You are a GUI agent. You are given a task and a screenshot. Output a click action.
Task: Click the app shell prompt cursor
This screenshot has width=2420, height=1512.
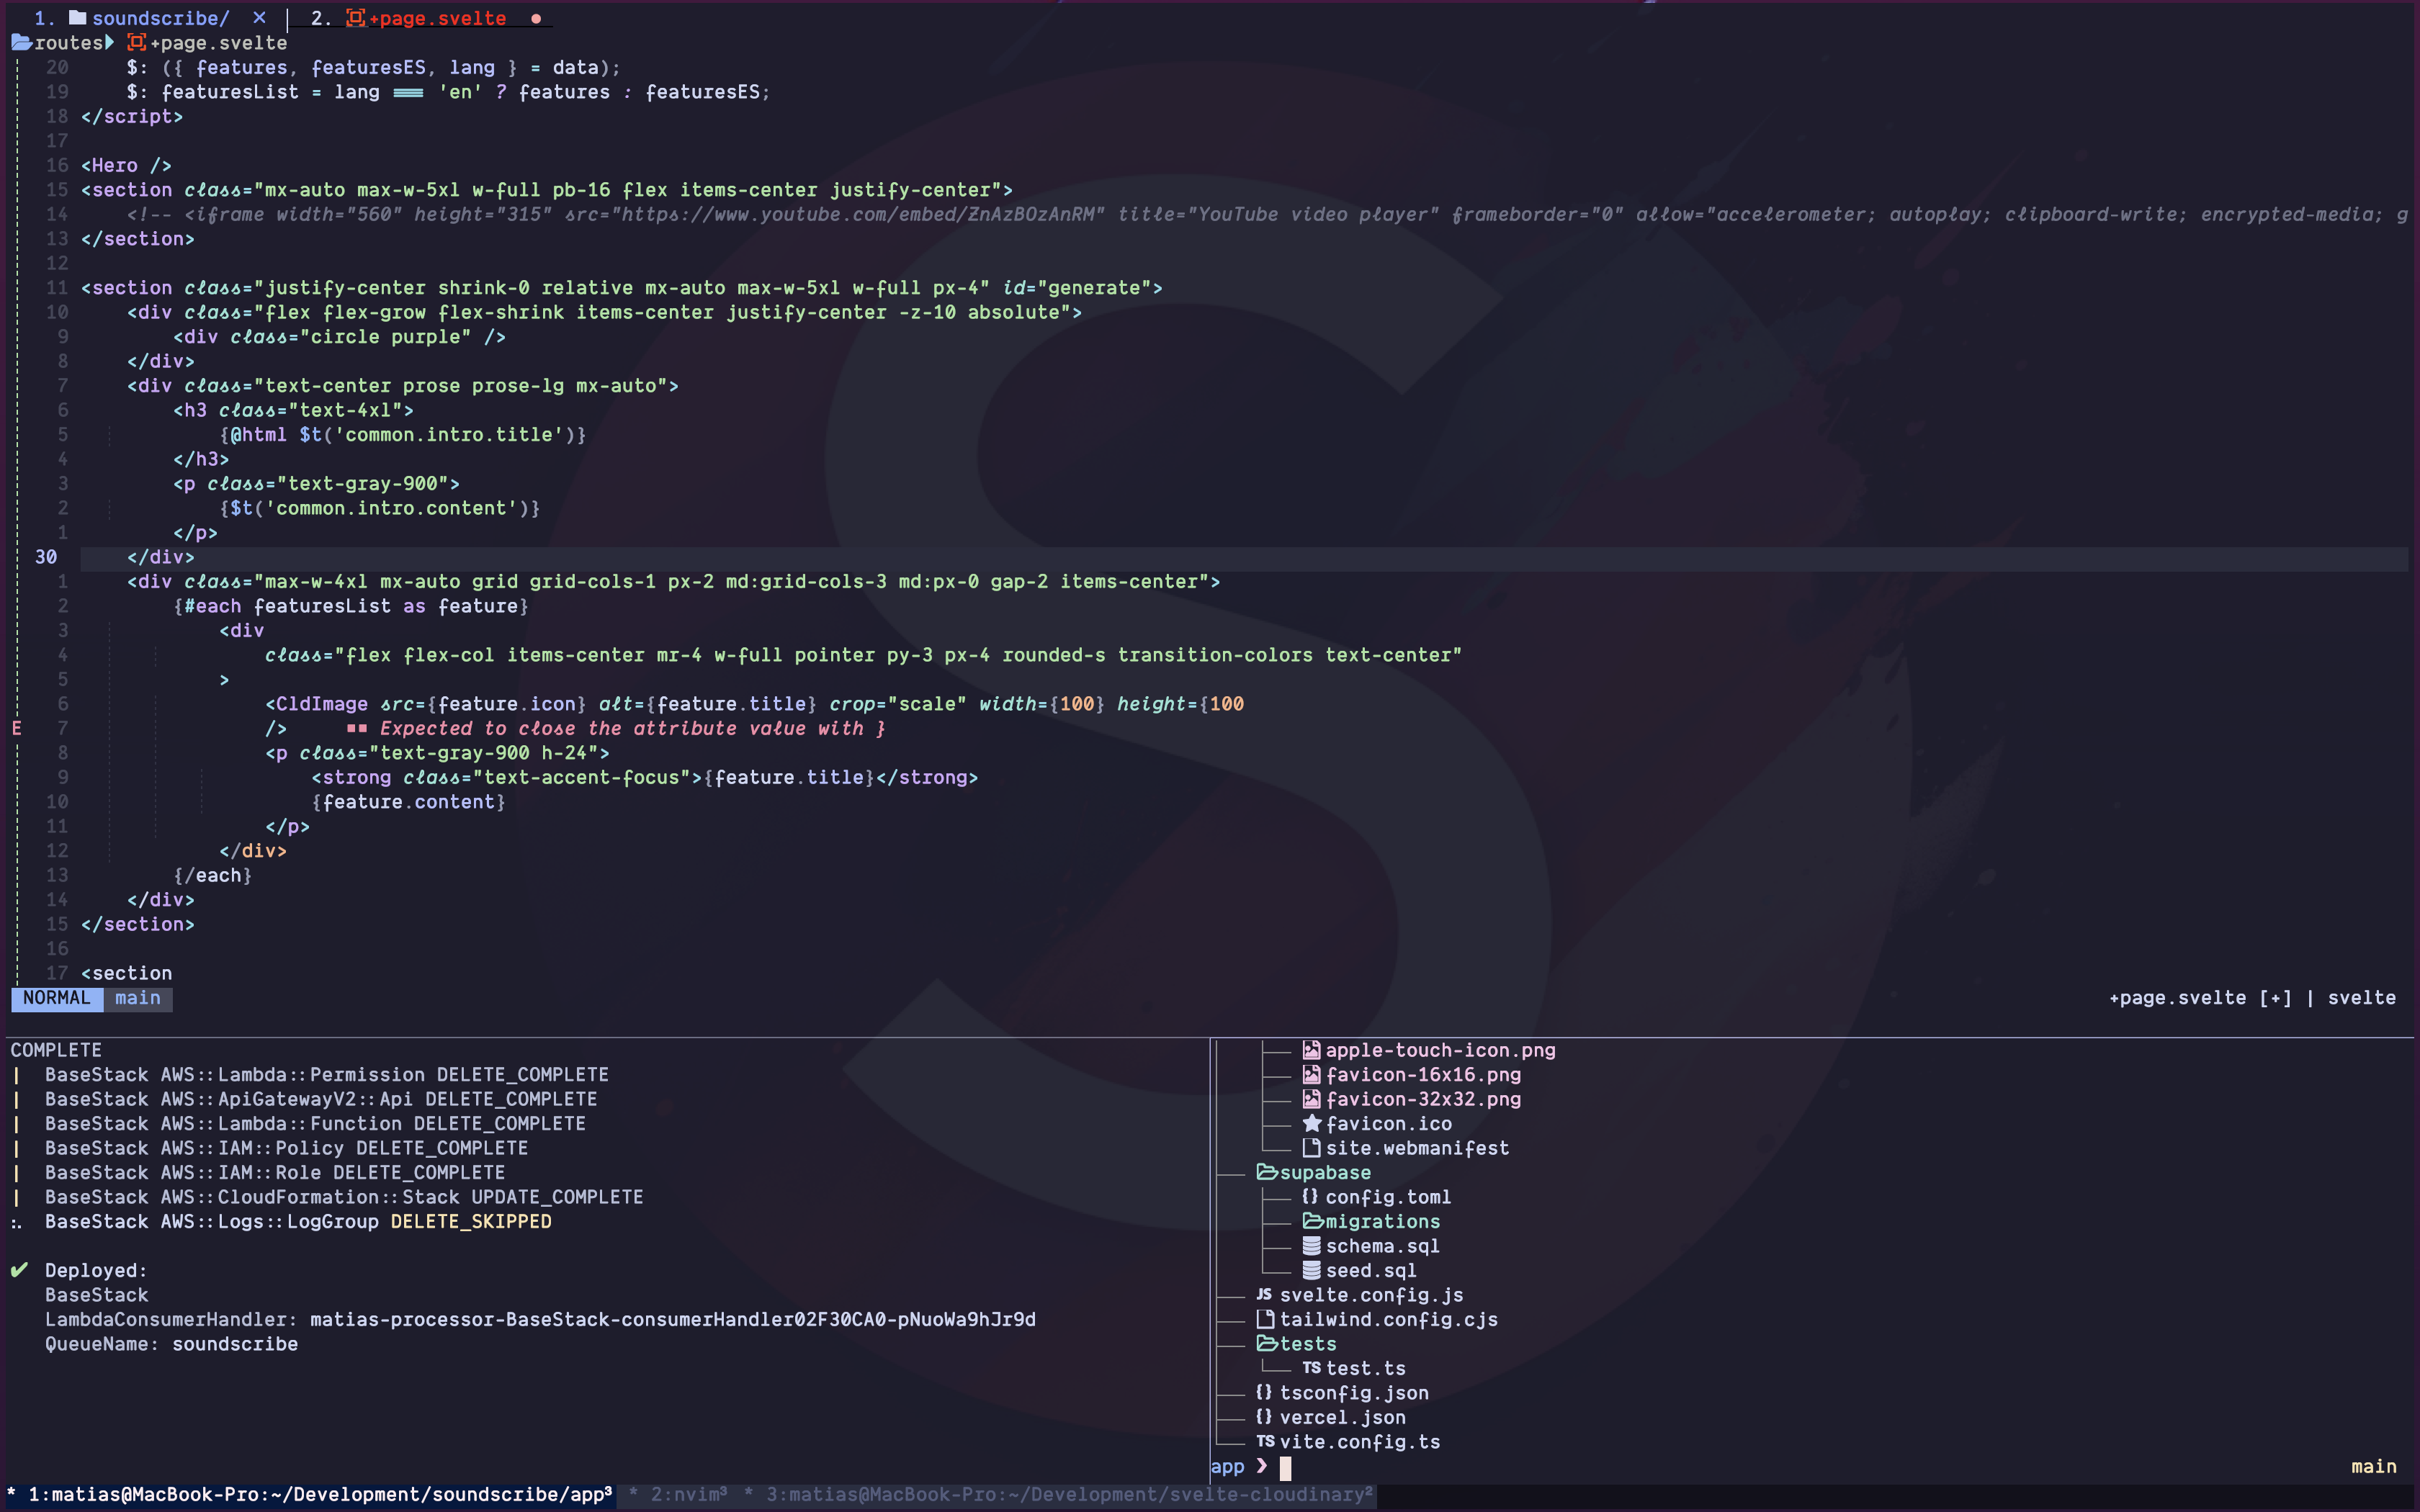pos(1285,1467)
